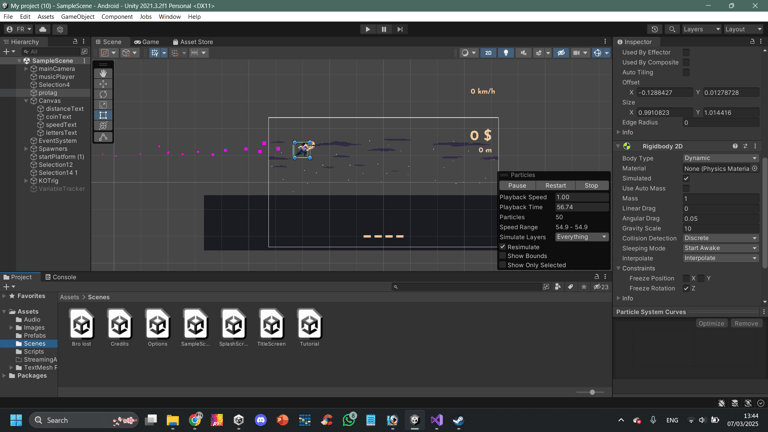Select the Hand view tool
Image resolution: width=768 pixels, height=432 pixels.
[103, 73]
